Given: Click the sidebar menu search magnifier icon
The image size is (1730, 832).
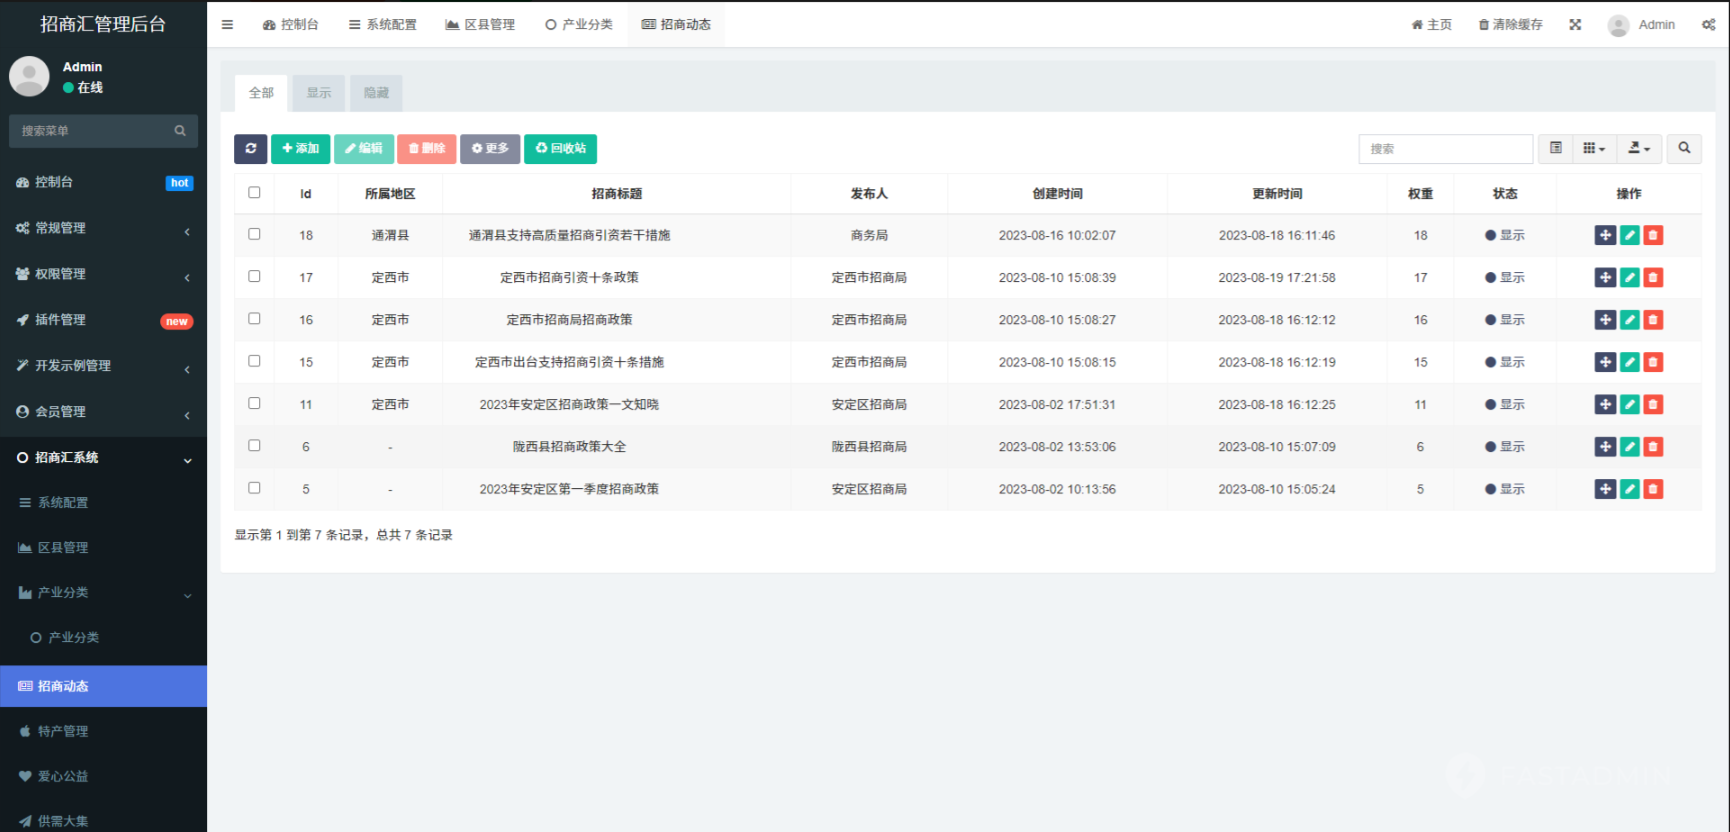Looking at the screenshot, I should (x=180, y=131).
